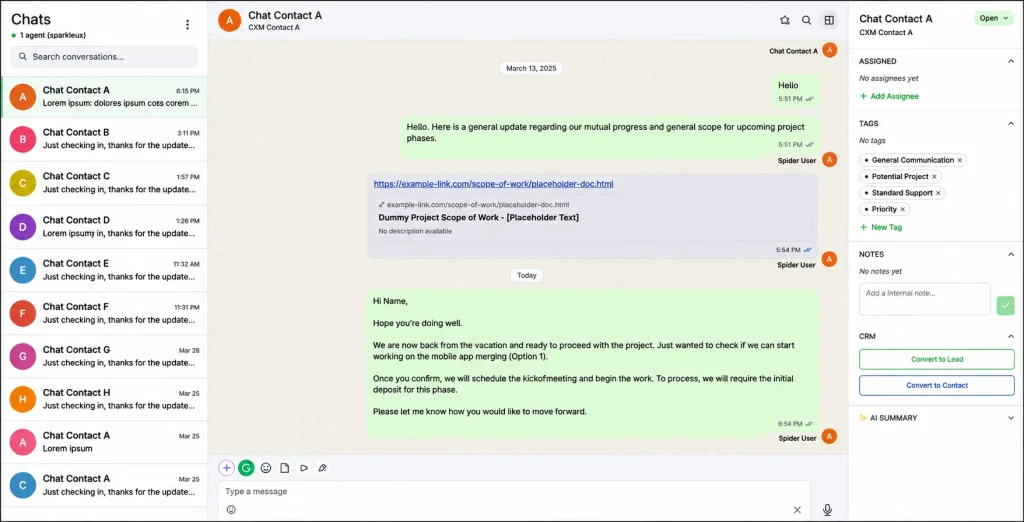Screen dimensions: 1024x522
Task: Click the Add a internal note field
Action: 925,299
